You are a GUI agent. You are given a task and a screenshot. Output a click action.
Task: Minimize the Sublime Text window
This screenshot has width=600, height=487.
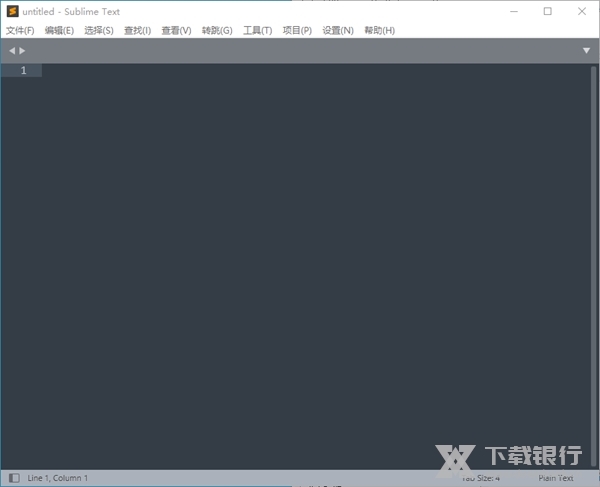pyautogui.click(x=514, y=11)
